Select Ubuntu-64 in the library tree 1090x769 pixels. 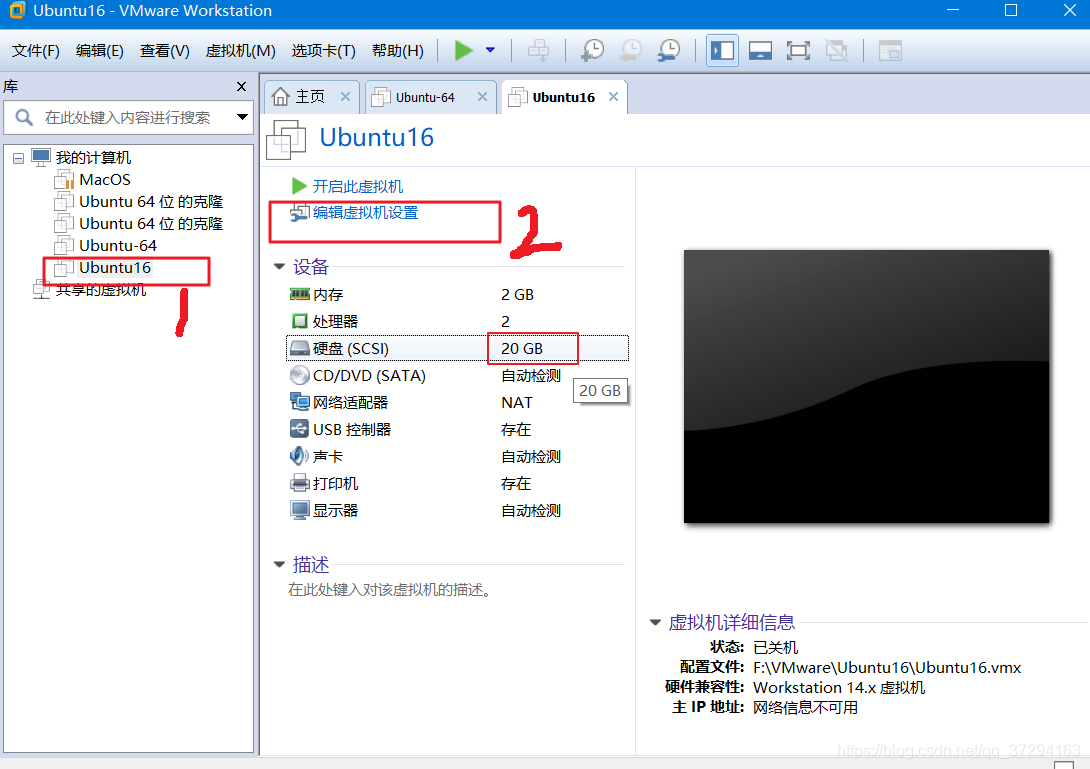[117, 246]
